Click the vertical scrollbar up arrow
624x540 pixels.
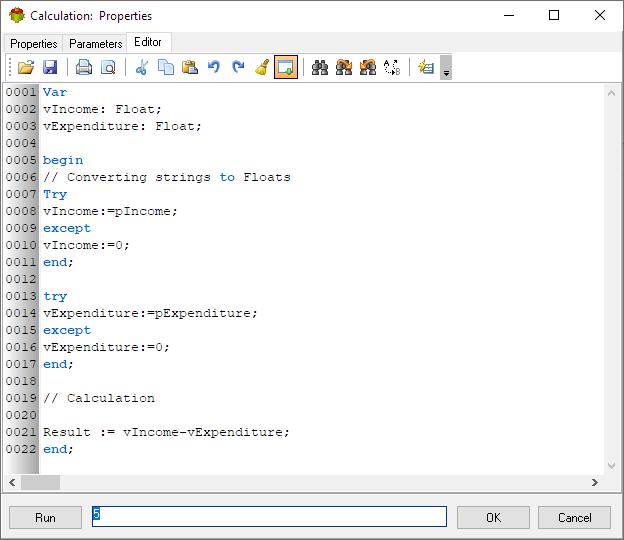(612, 94)
